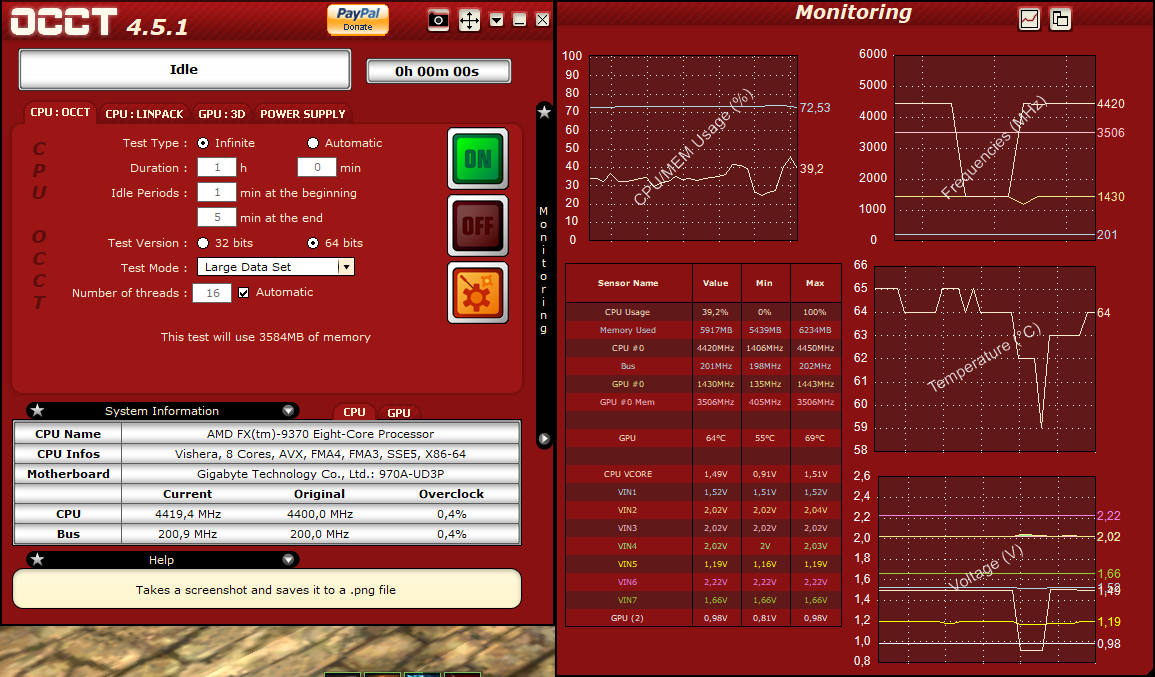The image size is (1155, 677).
Task: Click the Sensor Name column header
Action: 628,283
